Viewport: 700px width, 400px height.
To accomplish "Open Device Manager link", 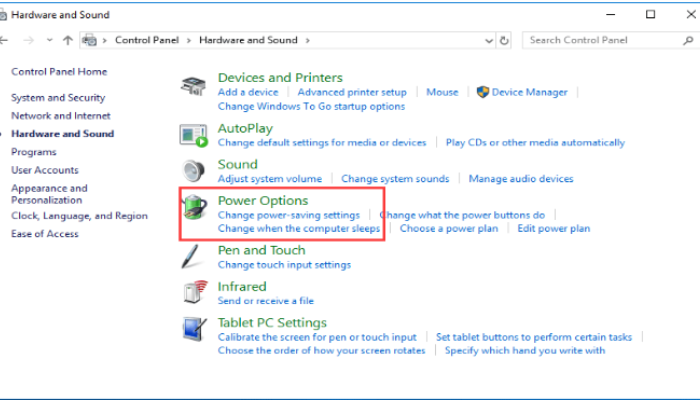I will click(x=529, y=92).
